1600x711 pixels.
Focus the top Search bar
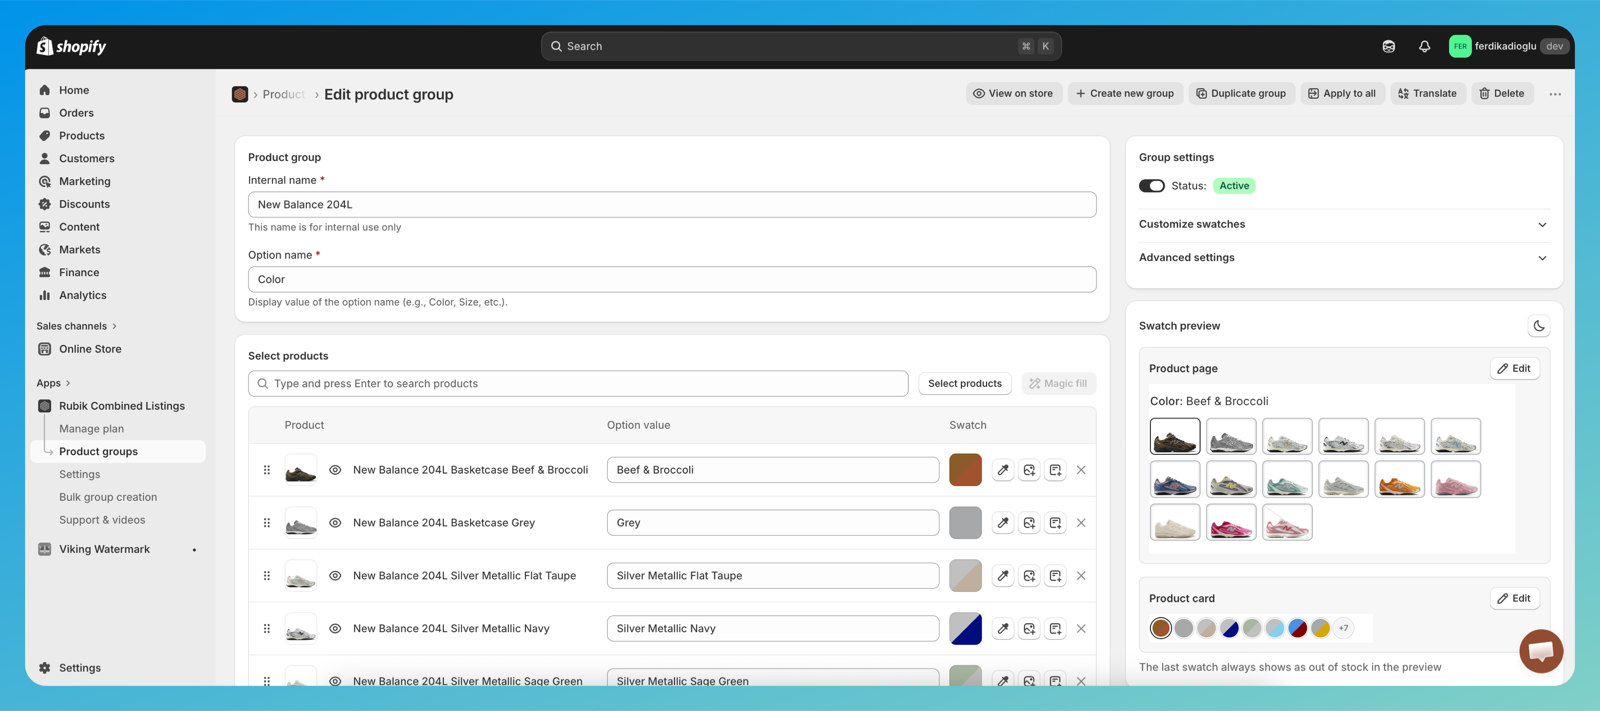point(801,46)
